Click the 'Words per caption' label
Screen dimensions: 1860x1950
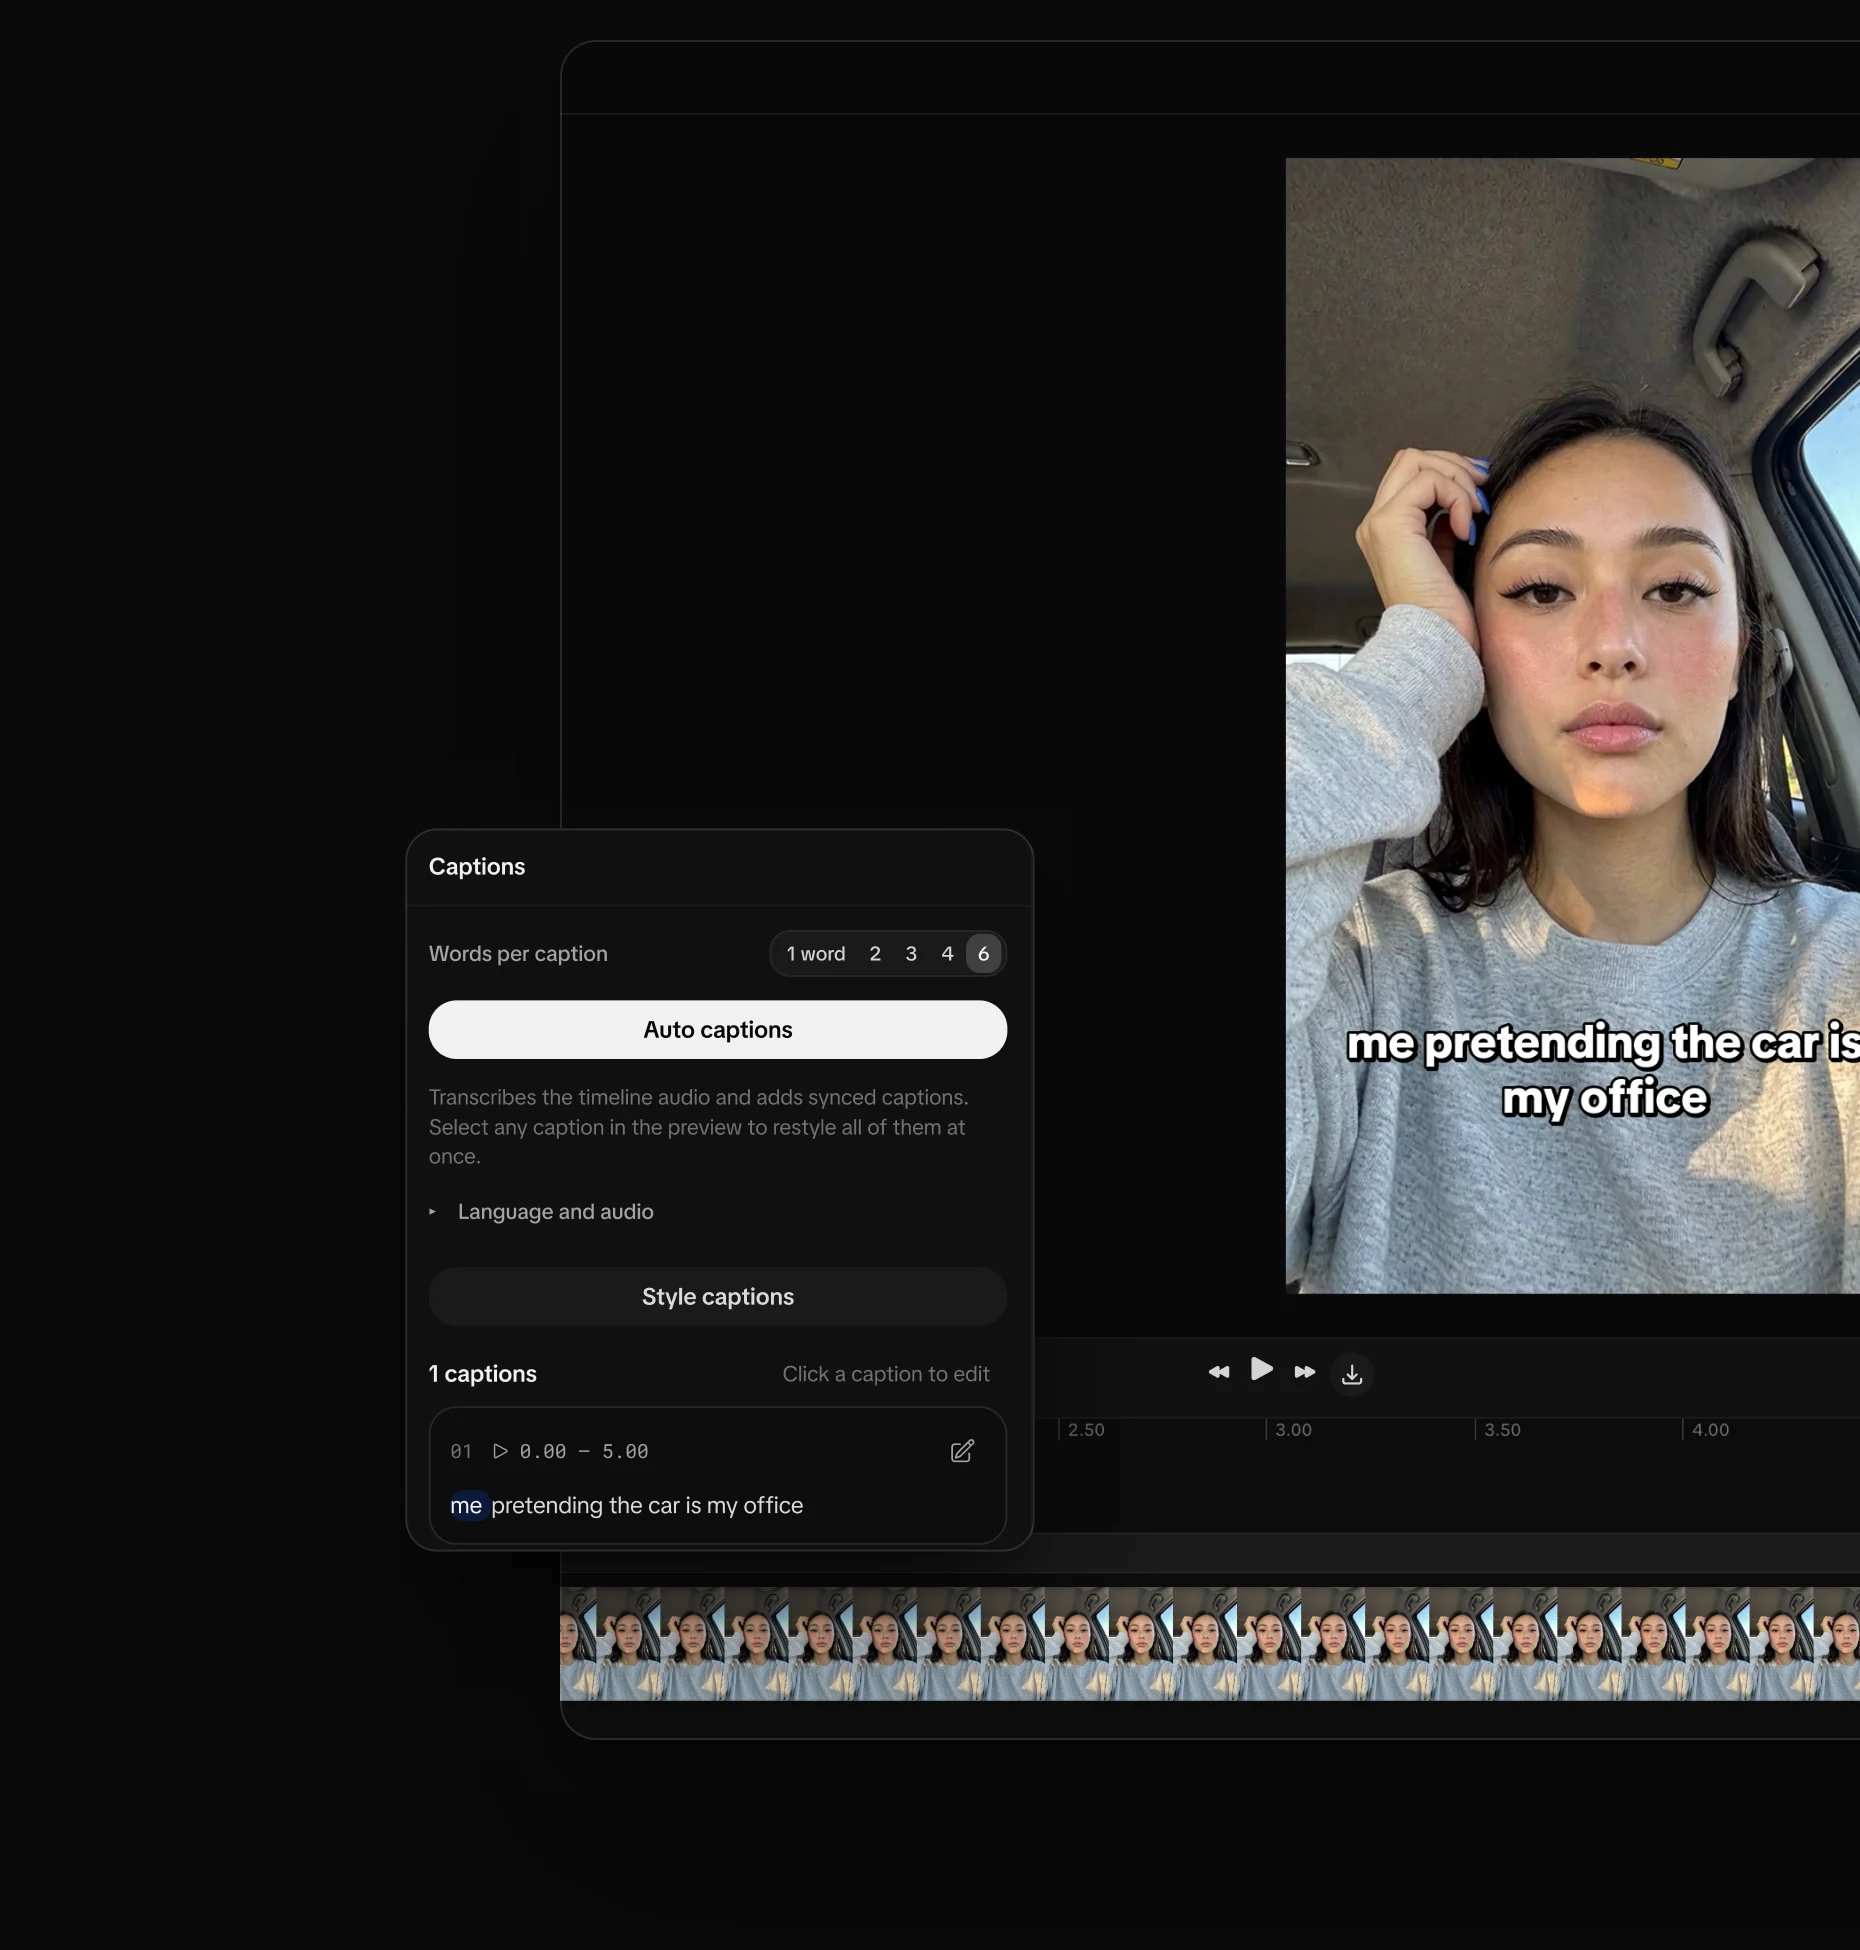518,954
